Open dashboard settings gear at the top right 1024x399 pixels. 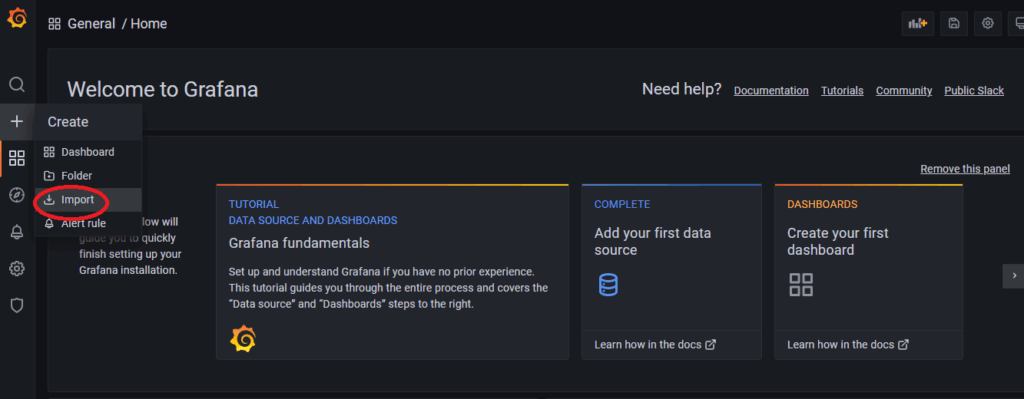[988, 24]
